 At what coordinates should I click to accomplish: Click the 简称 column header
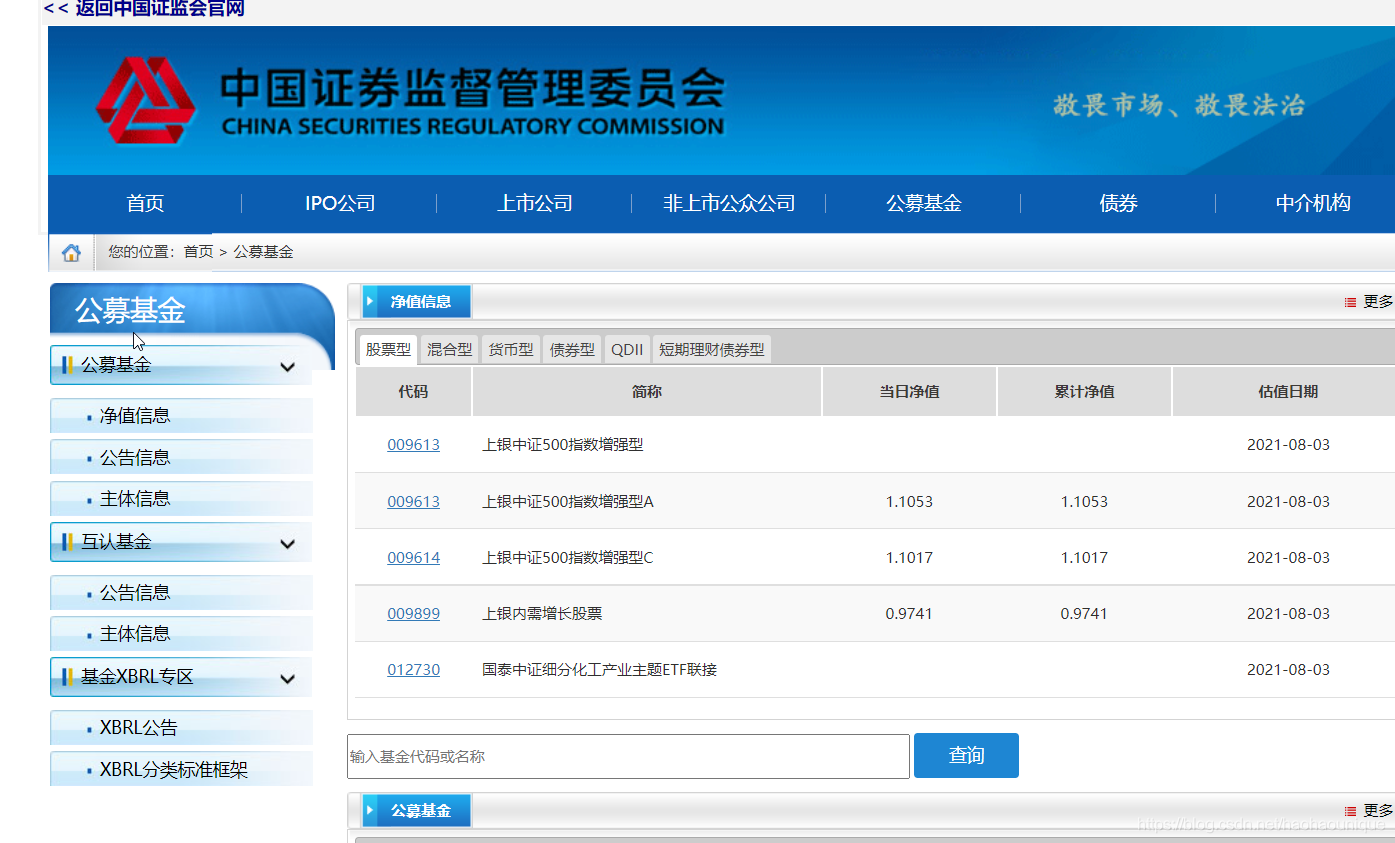click(x=647, y=392)
